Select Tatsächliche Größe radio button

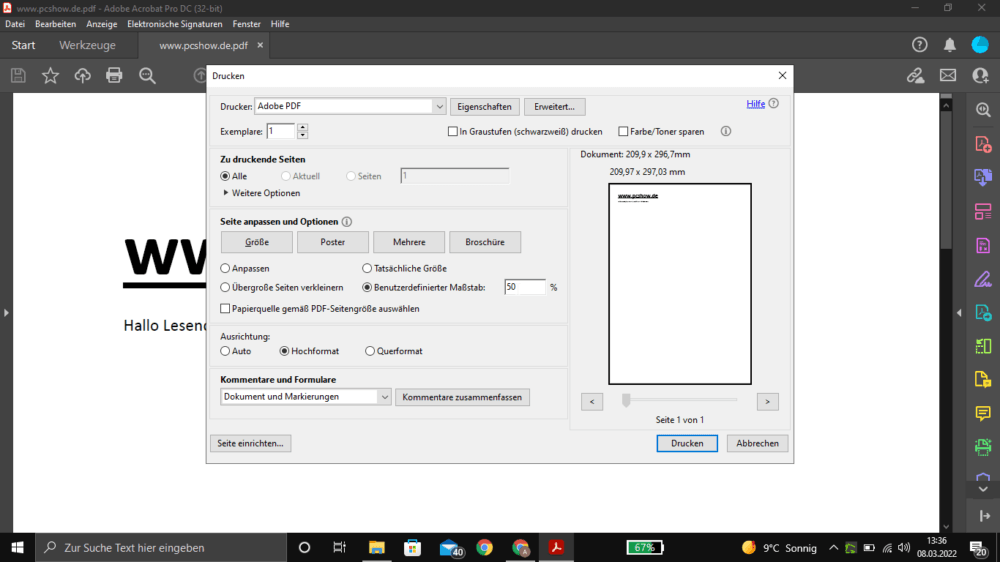367,269
